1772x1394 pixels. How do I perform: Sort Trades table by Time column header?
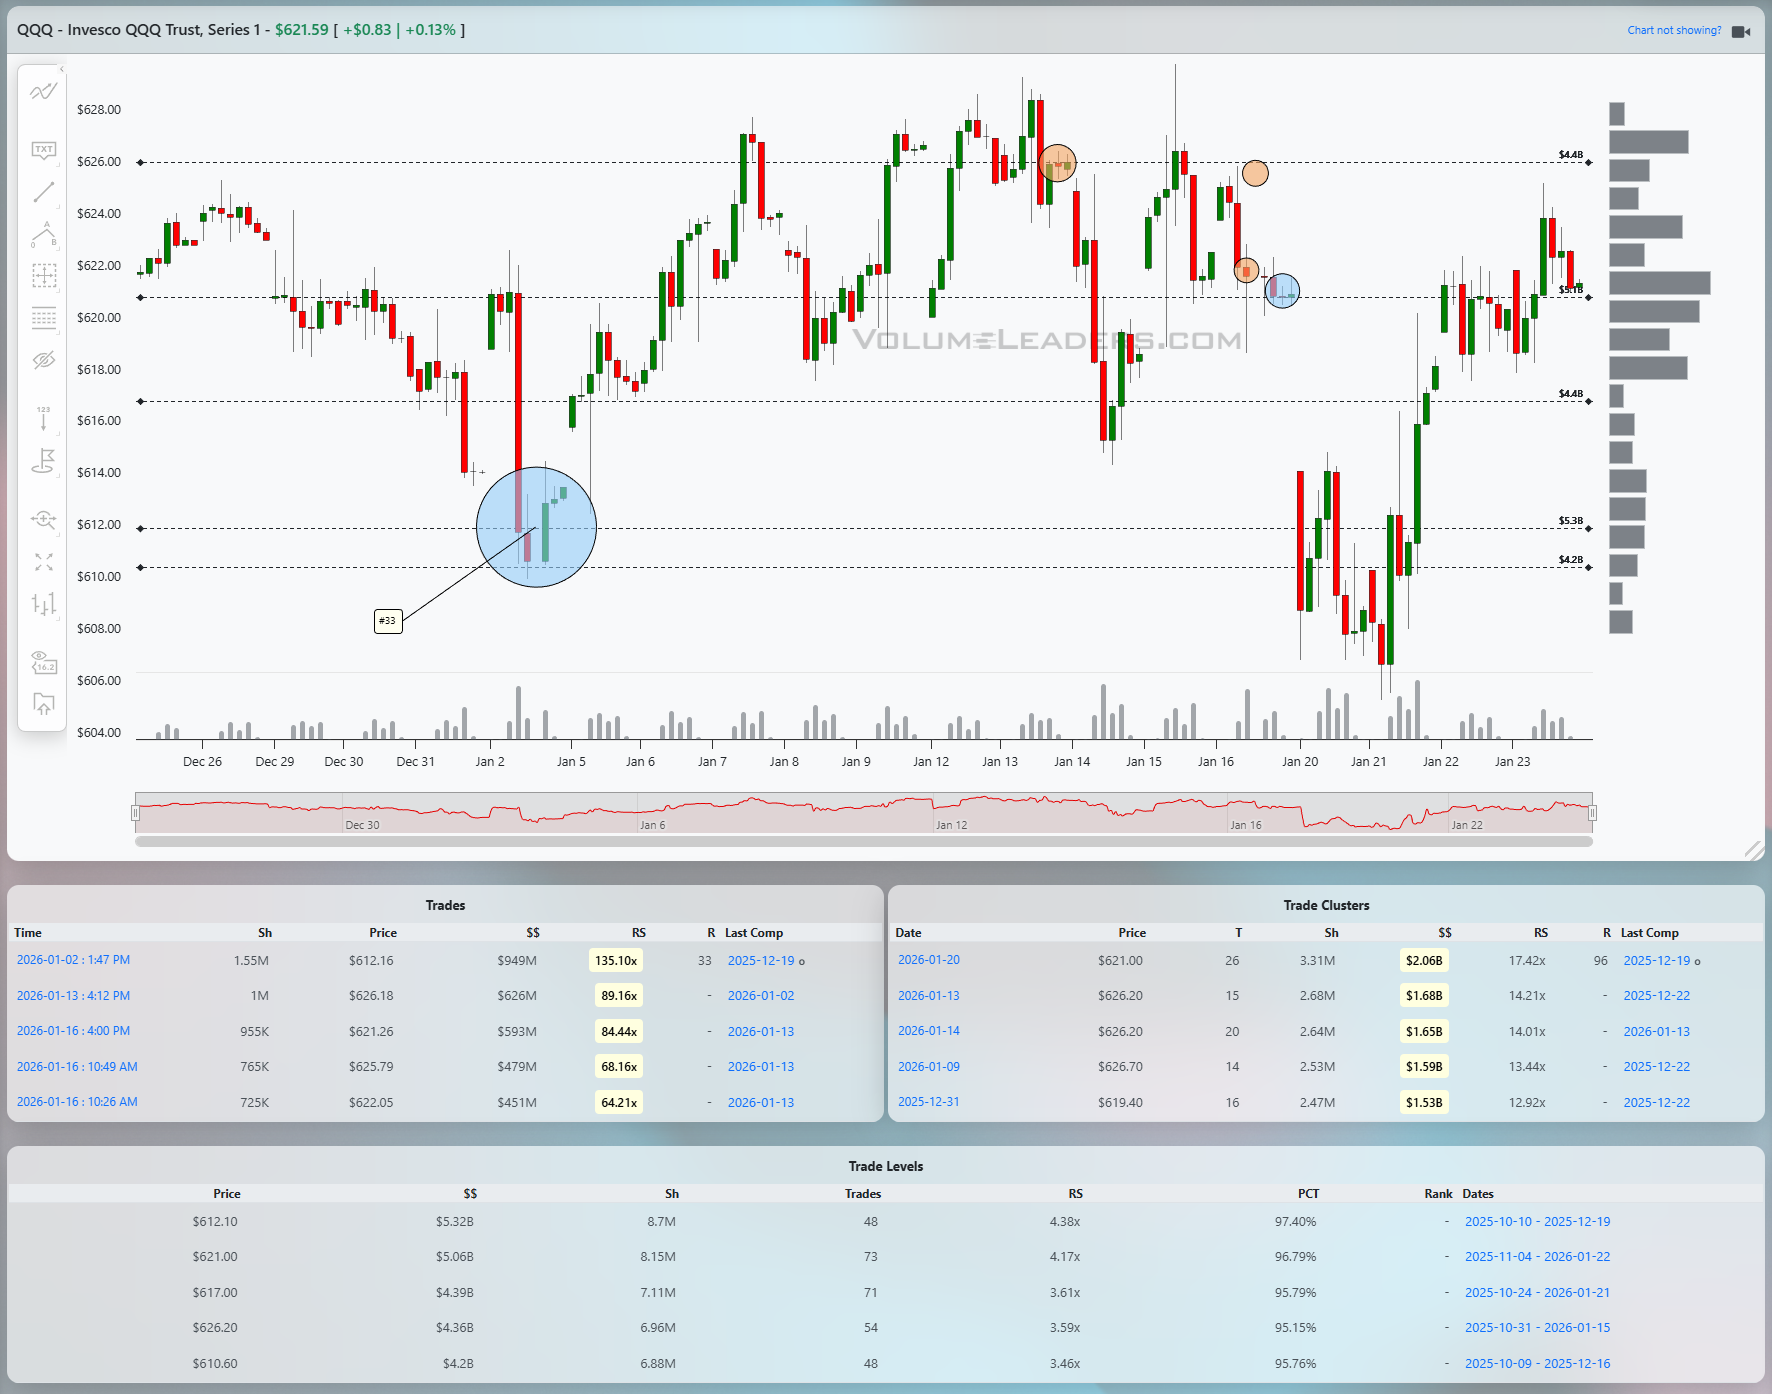click(28, 933)
